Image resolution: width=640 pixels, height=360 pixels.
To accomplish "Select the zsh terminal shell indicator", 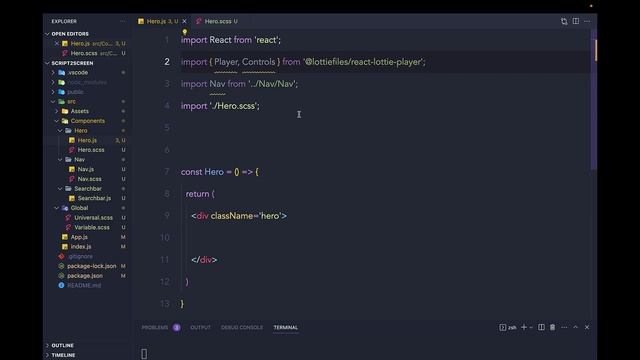I will click(508, 327).
